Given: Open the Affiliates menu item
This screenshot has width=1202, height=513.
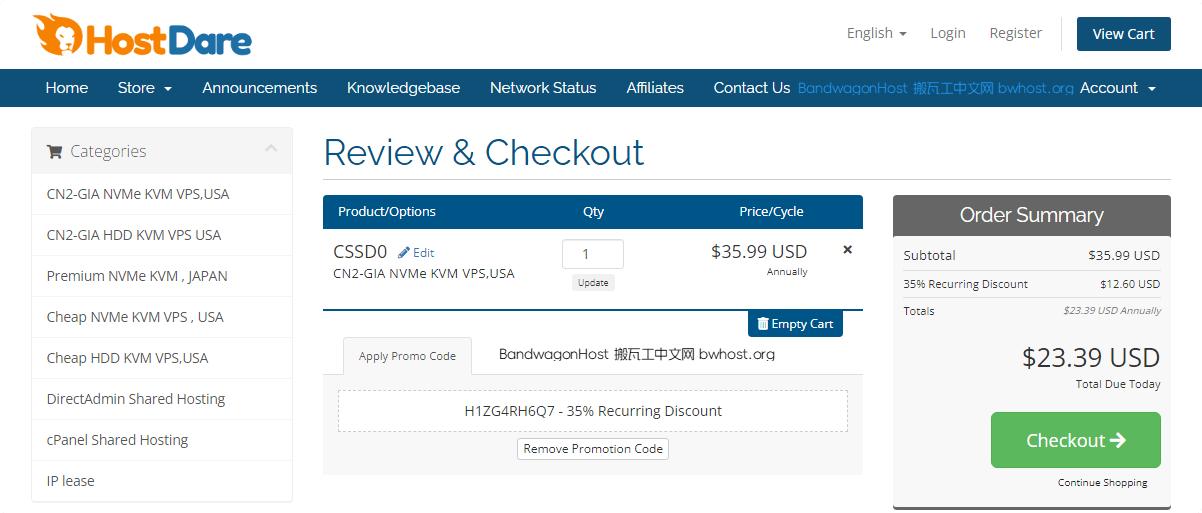Looking at the screenshot, I should click(x=655, y=88).
